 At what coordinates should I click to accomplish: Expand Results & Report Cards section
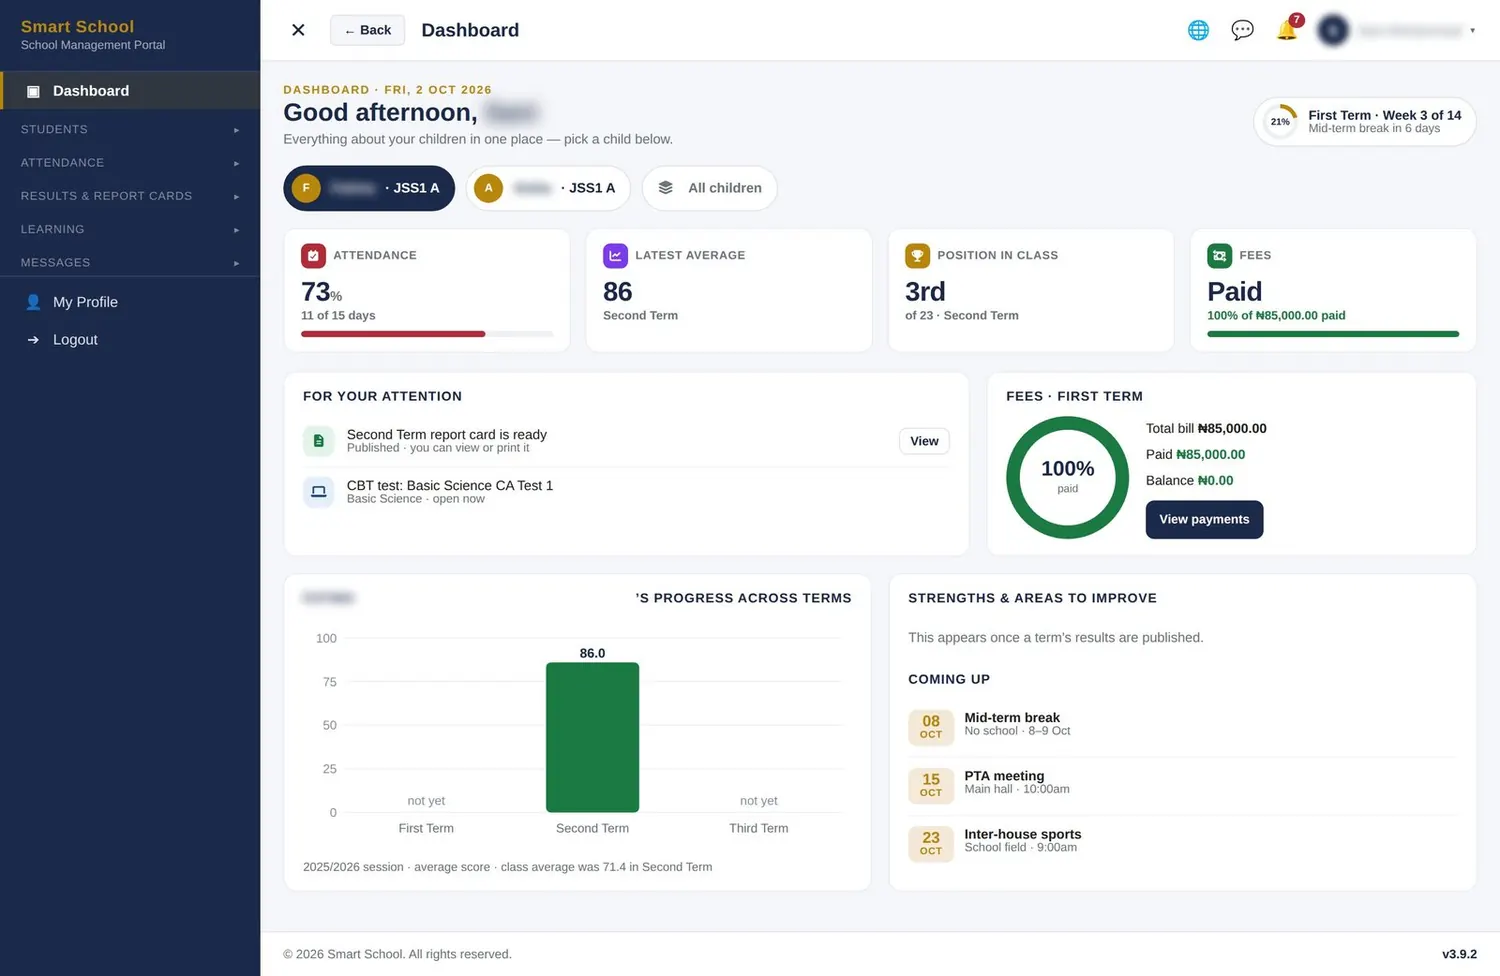(130, 196)
